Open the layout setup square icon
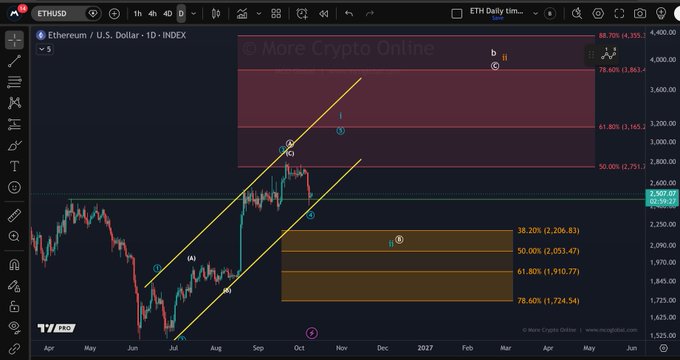The height and width of the screenshot is (360, 680). point(457,14)
